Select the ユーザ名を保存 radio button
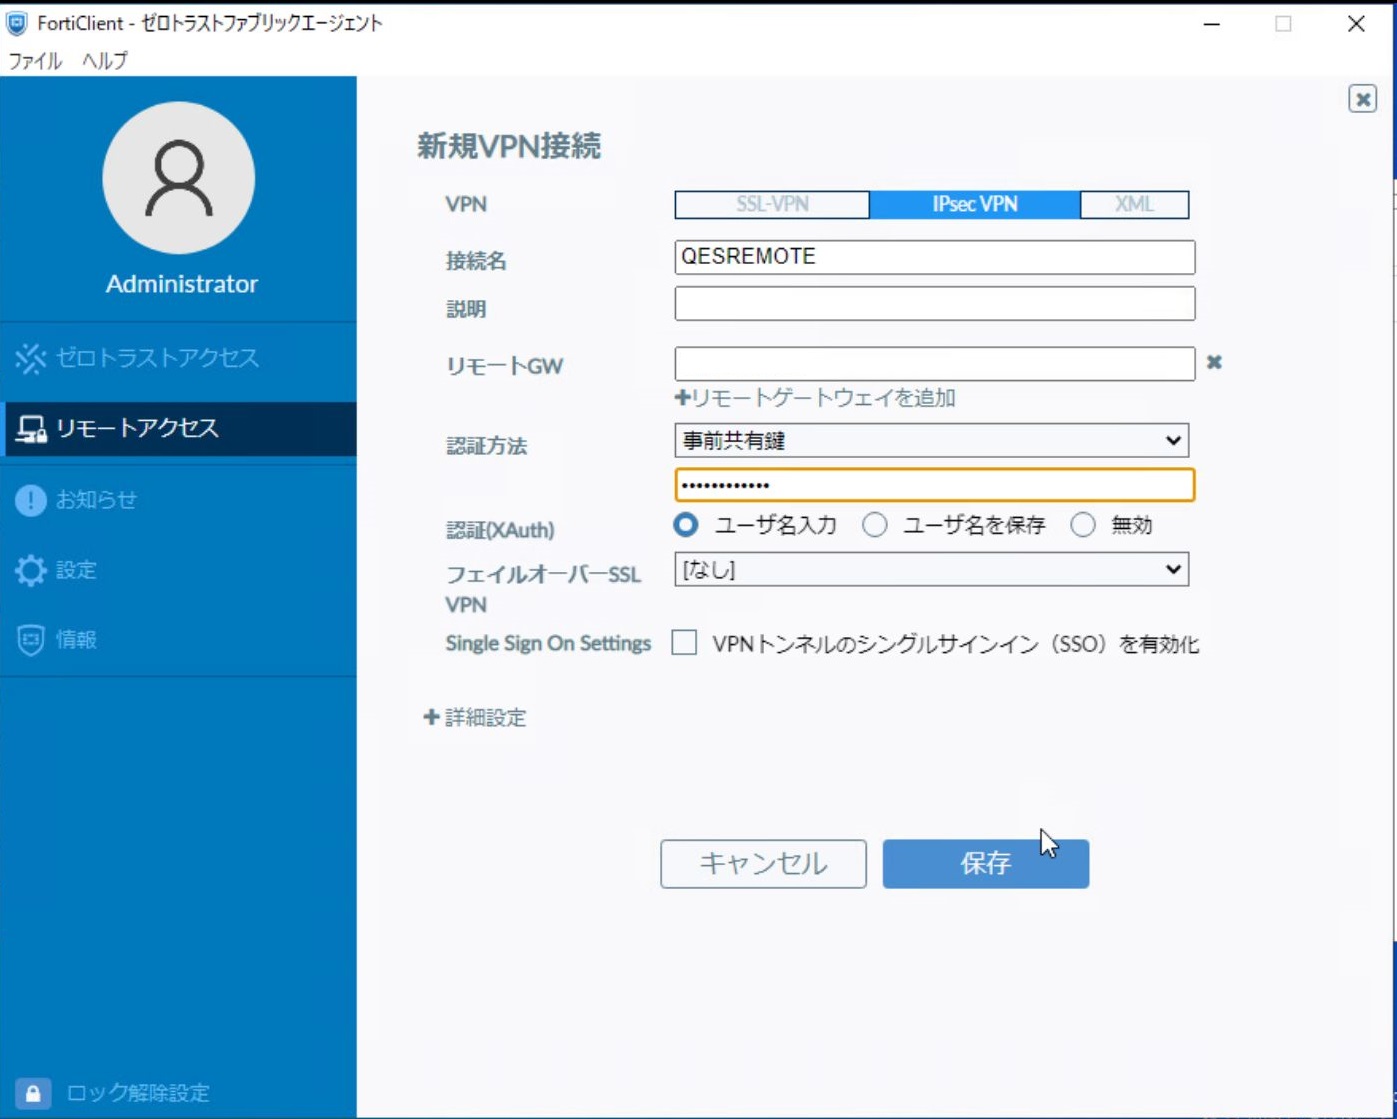 click(x=875, y=524)
